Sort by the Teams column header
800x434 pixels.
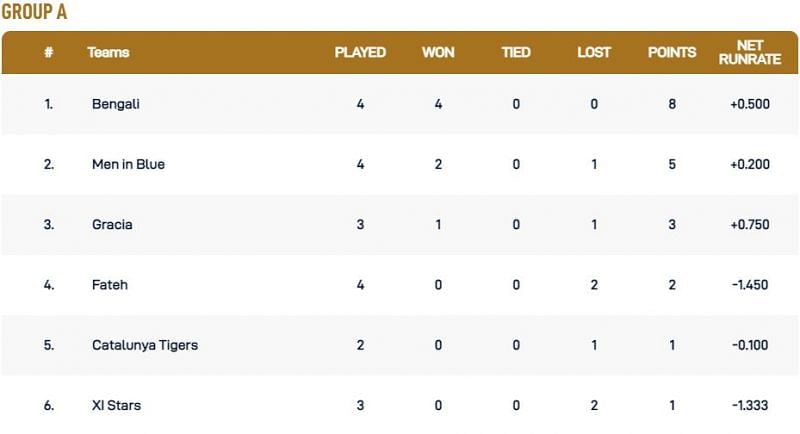click(x=108, y=52)
